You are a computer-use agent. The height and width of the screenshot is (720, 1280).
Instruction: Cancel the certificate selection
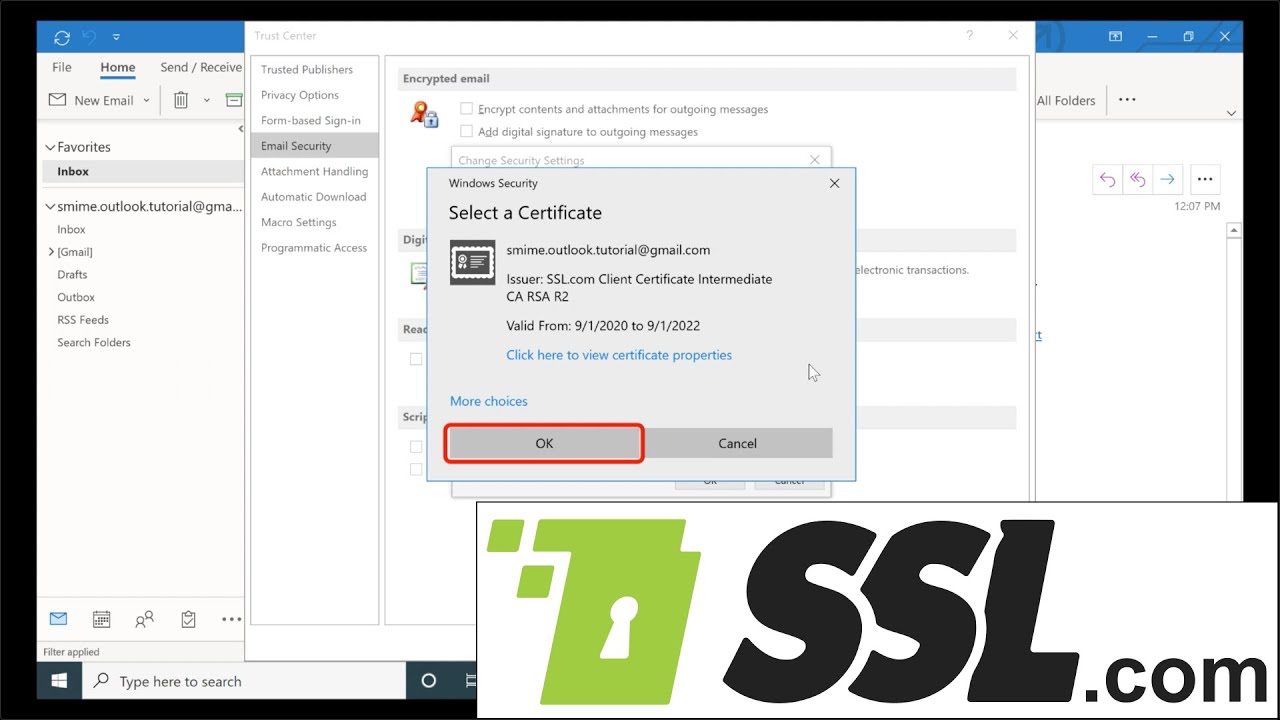(737, 443)
